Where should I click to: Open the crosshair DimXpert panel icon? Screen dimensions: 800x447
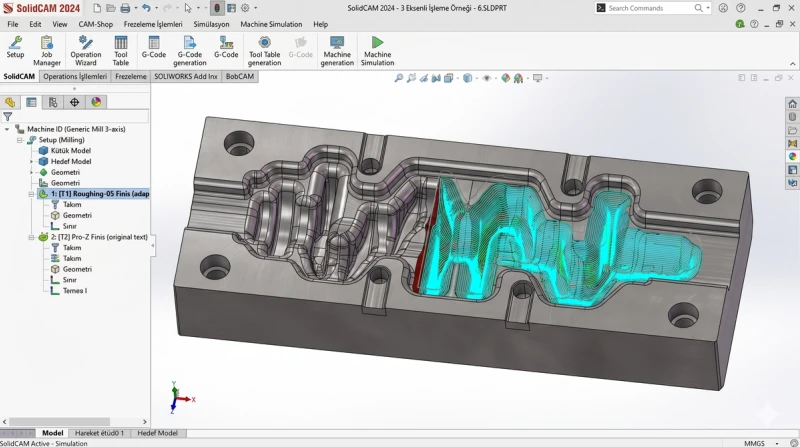74,102
